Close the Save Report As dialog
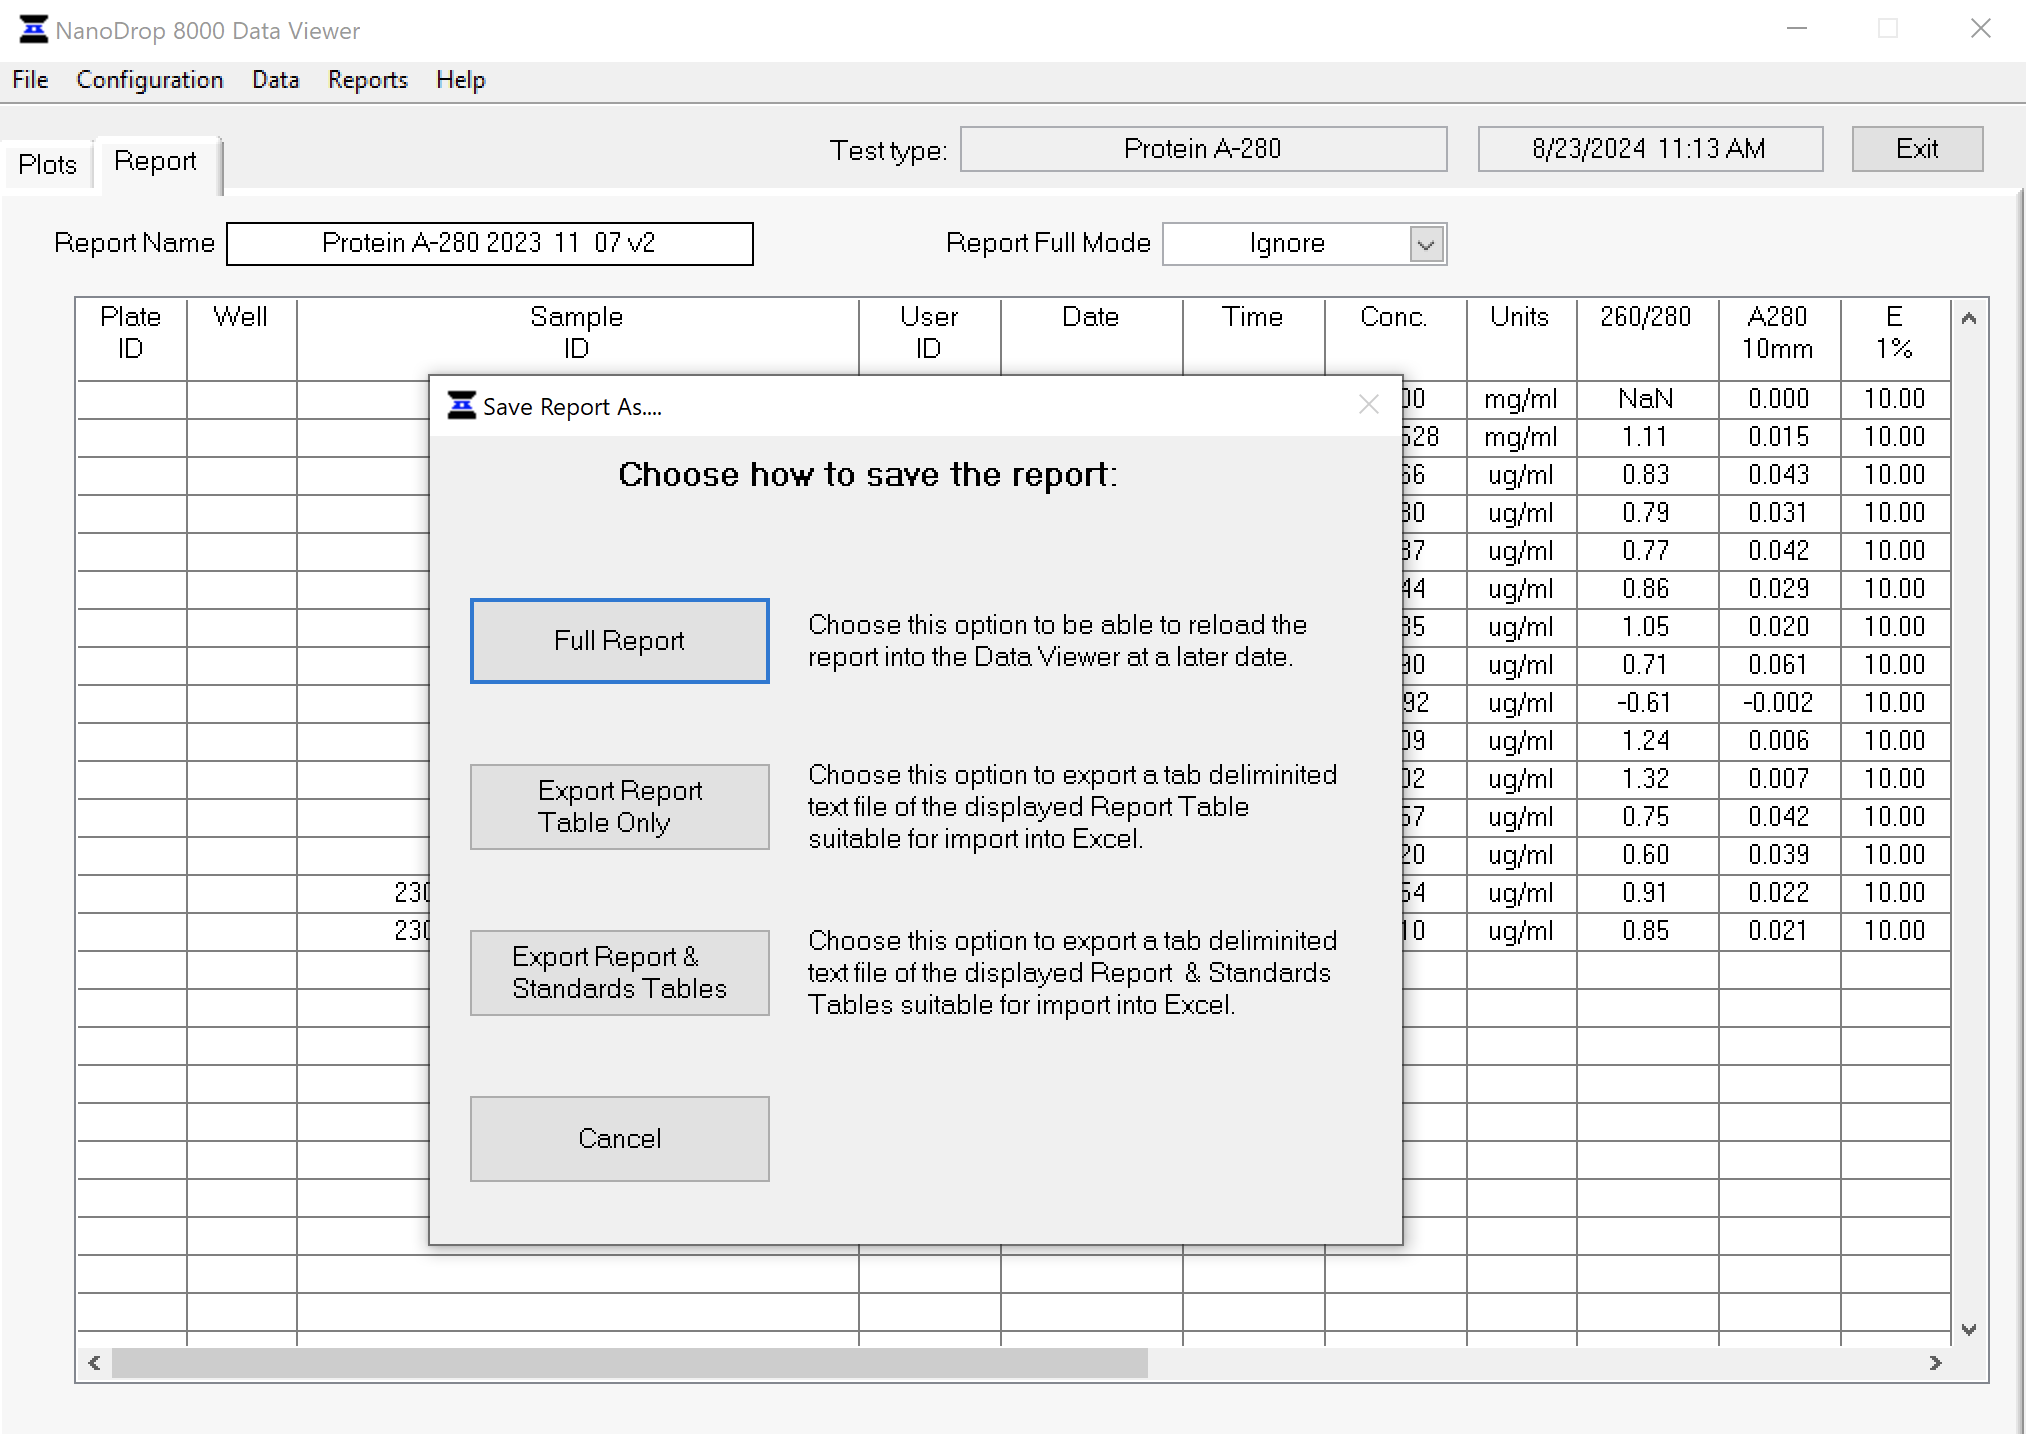Viewport: 2026px width, 1434px height. [1369, 404]
